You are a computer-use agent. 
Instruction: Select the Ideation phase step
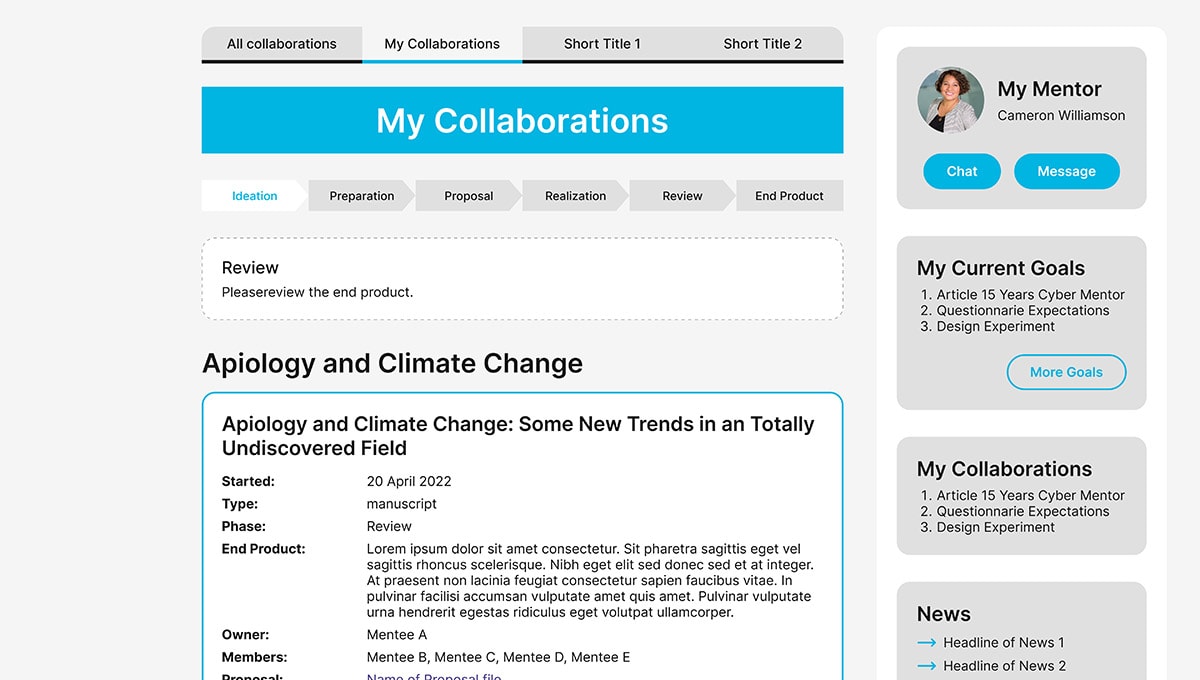click(255, 196)
